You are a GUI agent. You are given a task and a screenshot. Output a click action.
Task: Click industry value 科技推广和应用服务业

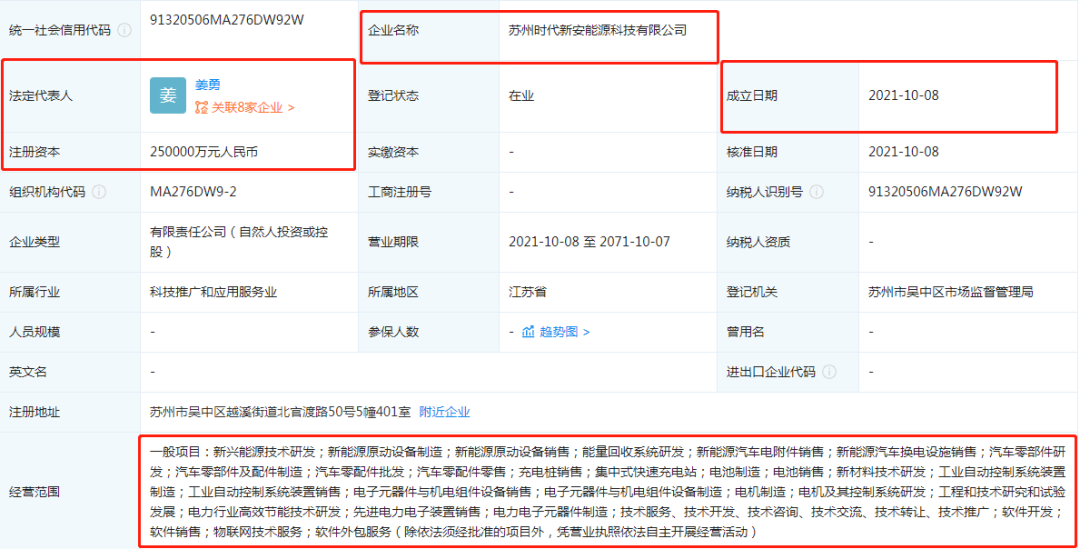pyautogui.click(x=214, y=292)
